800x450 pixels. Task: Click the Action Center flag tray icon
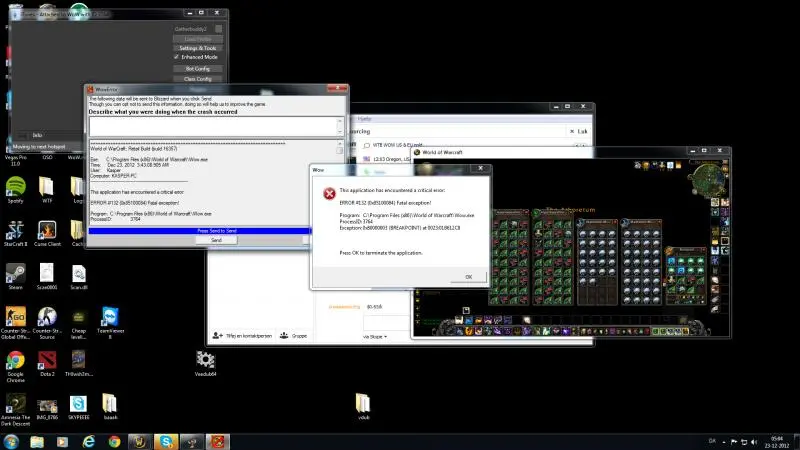click(734, 442)
